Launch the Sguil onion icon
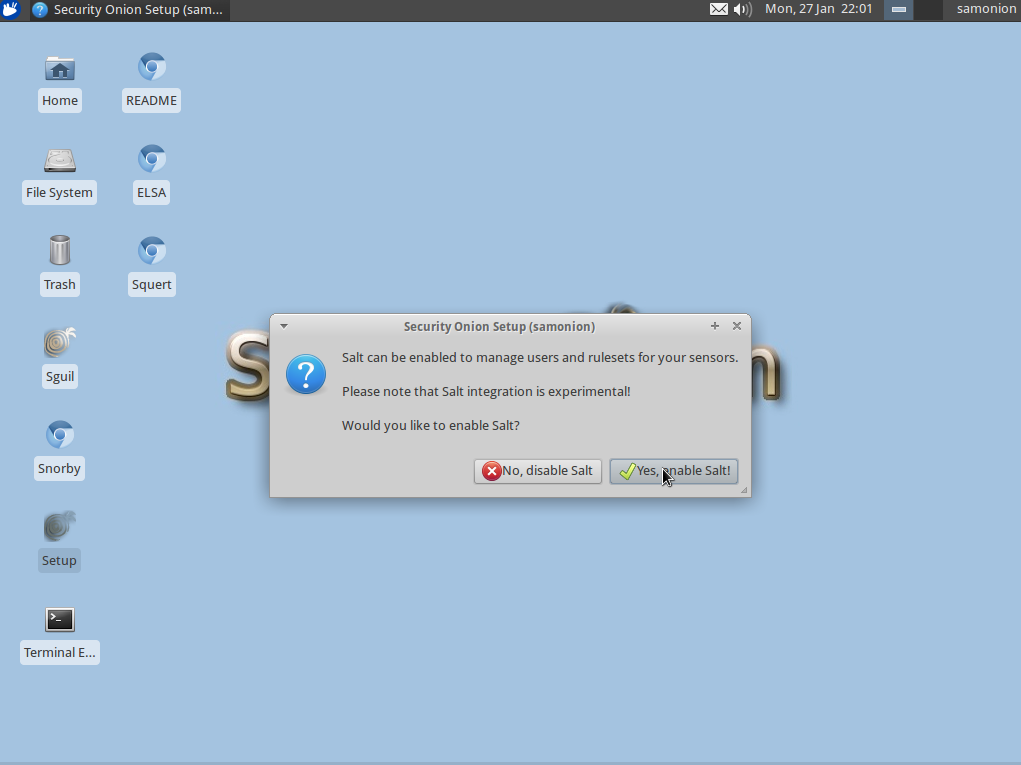 coord(60,342)
